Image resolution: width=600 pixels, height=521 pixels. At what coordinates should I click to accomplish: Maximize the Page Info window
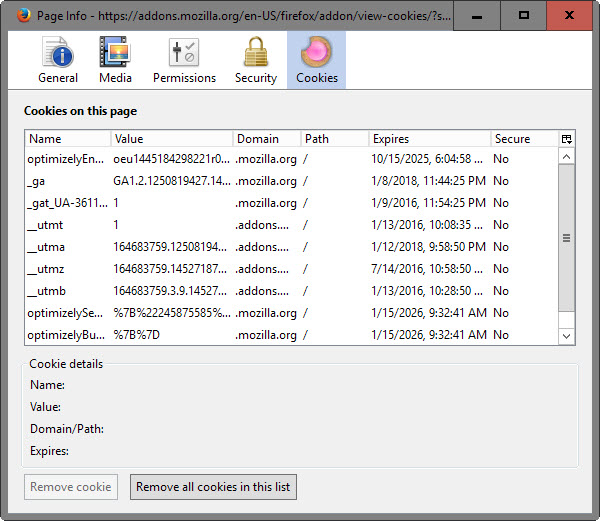pos(523,16)
